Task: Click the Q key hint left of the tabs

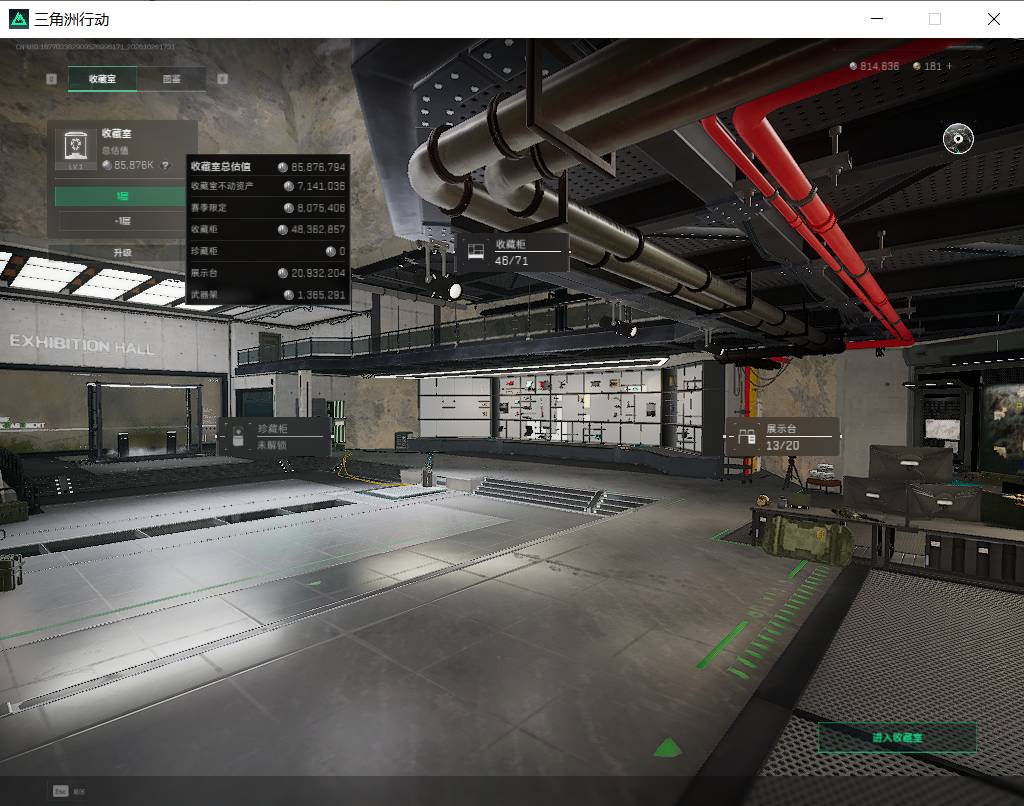Action: point(52,79)
